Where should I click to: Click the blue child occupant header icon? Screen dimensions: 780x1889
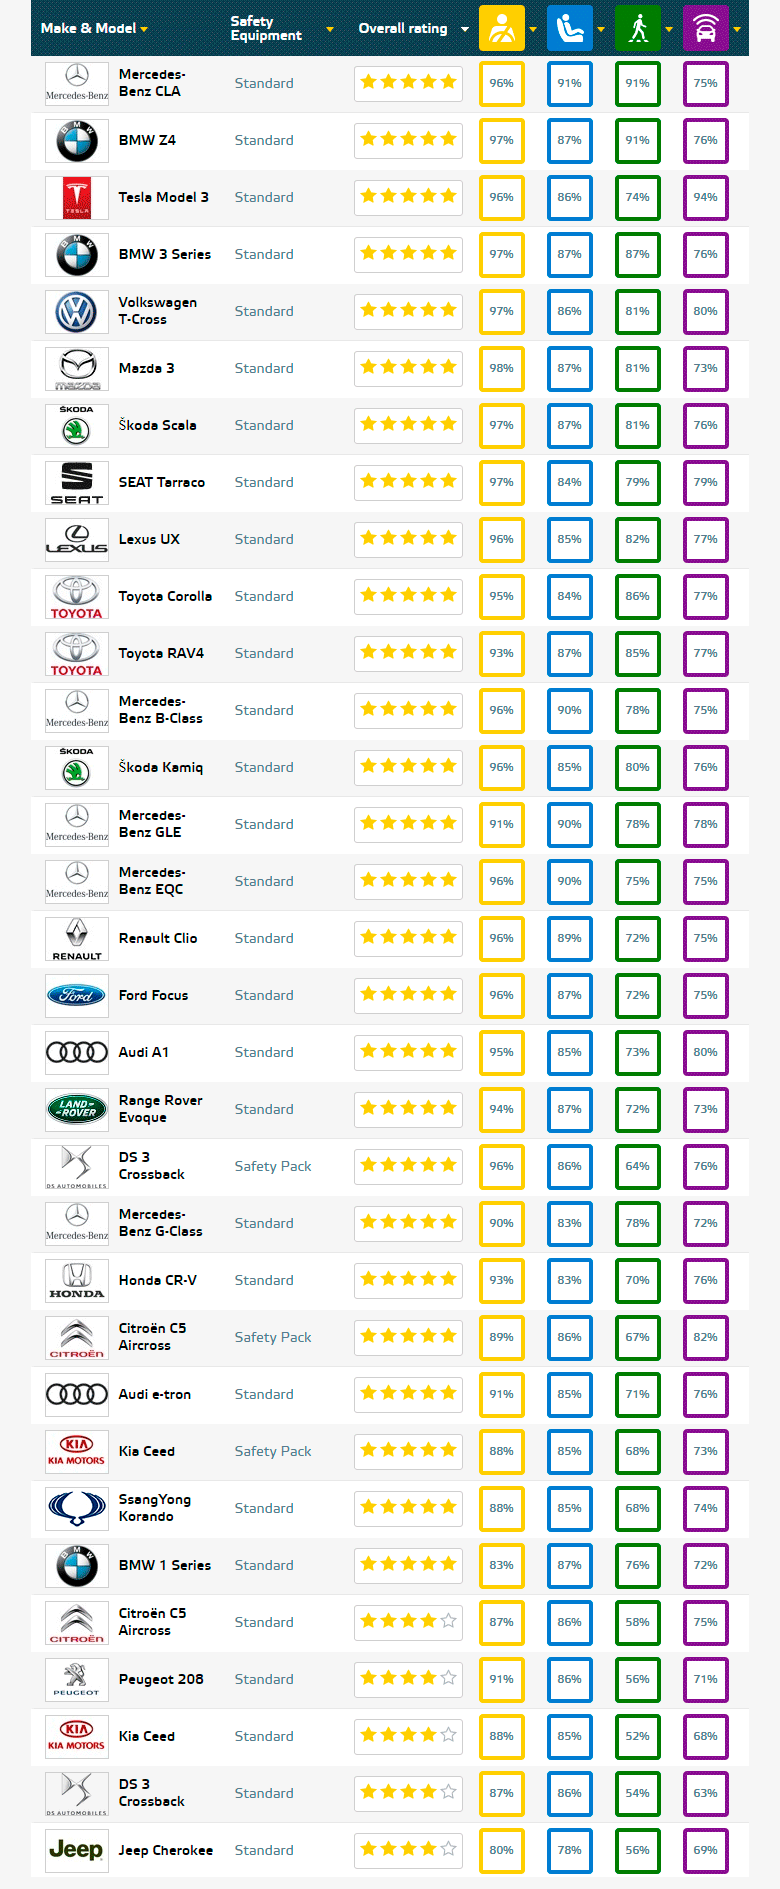pyautogui.click(x=570, y=28)
